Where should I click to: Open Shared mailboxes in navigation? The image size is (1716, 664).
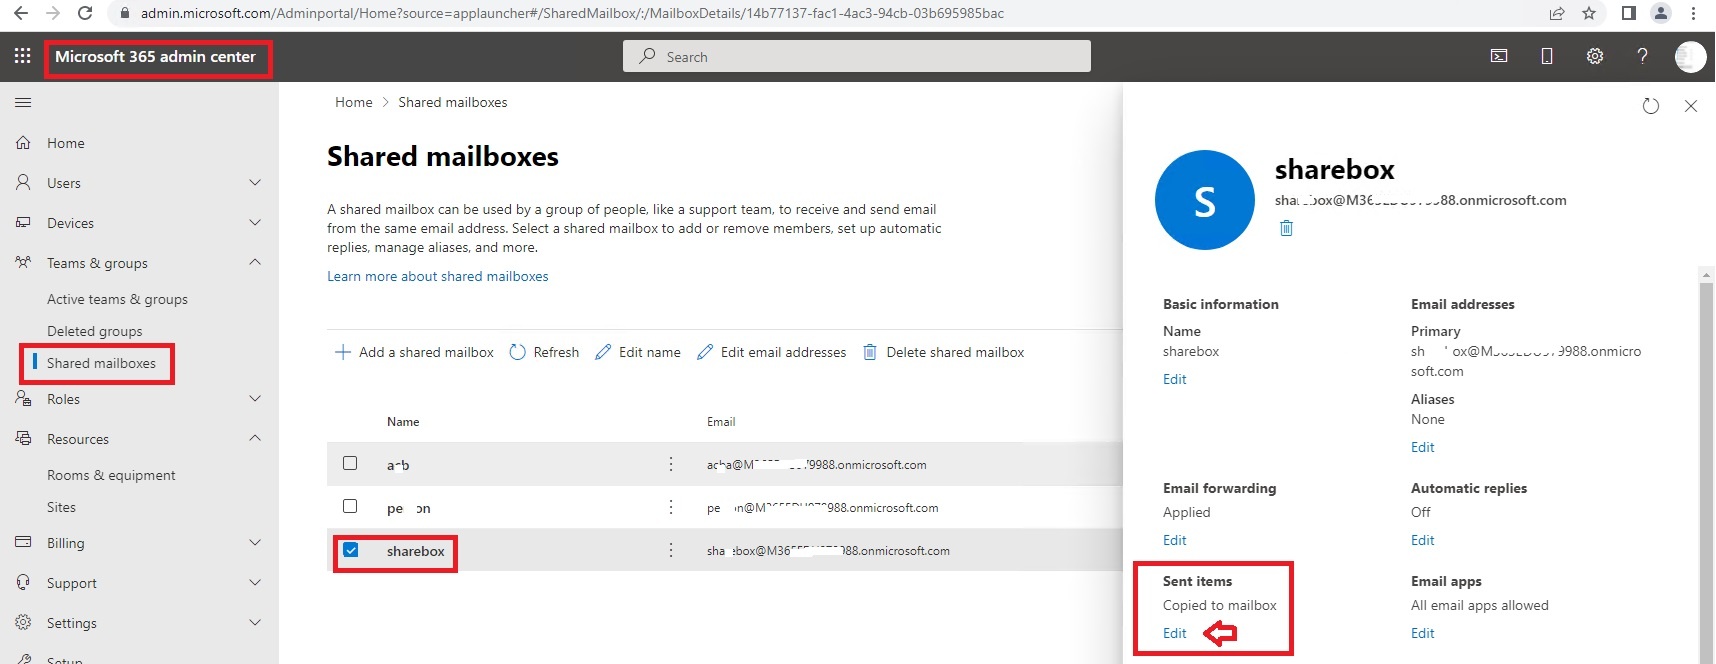coord(101,363)
